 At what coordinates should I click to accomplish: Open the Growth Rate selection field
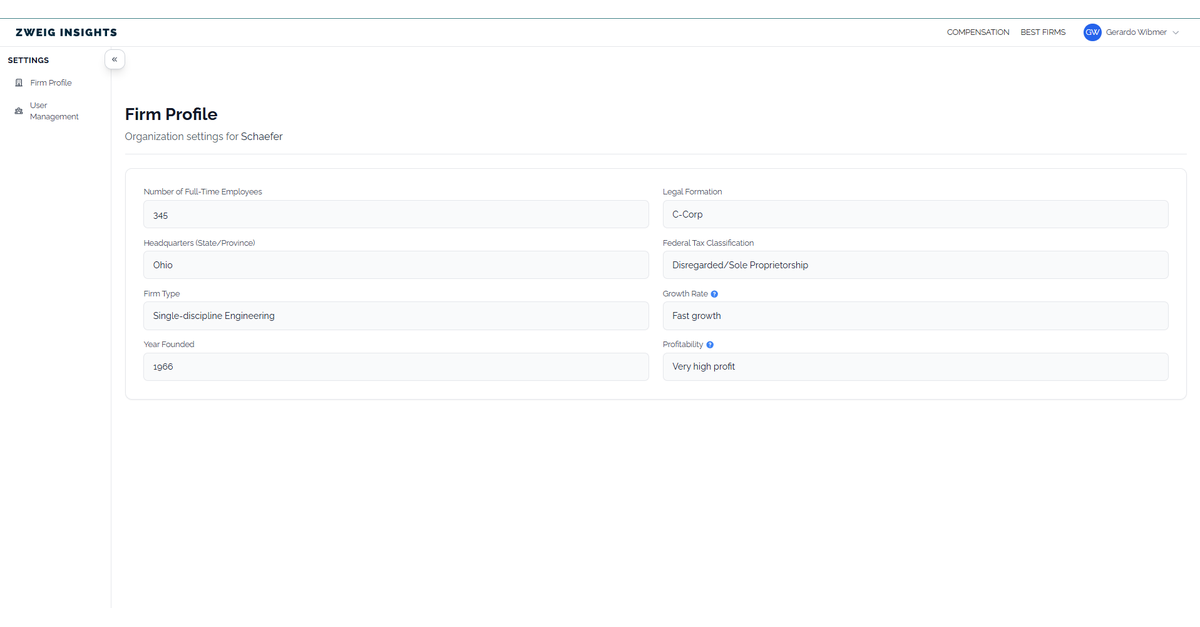pyautogui.click(x=915, y=315)
